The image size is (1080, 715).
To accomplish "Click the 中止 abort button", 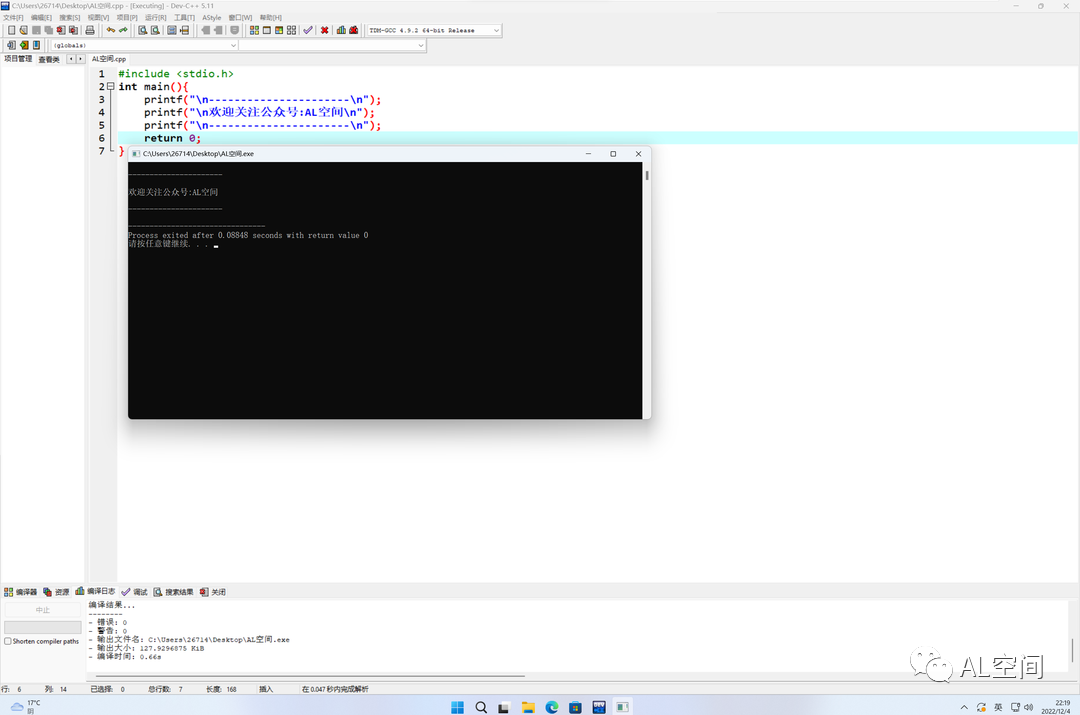I will tap(43, 610).
